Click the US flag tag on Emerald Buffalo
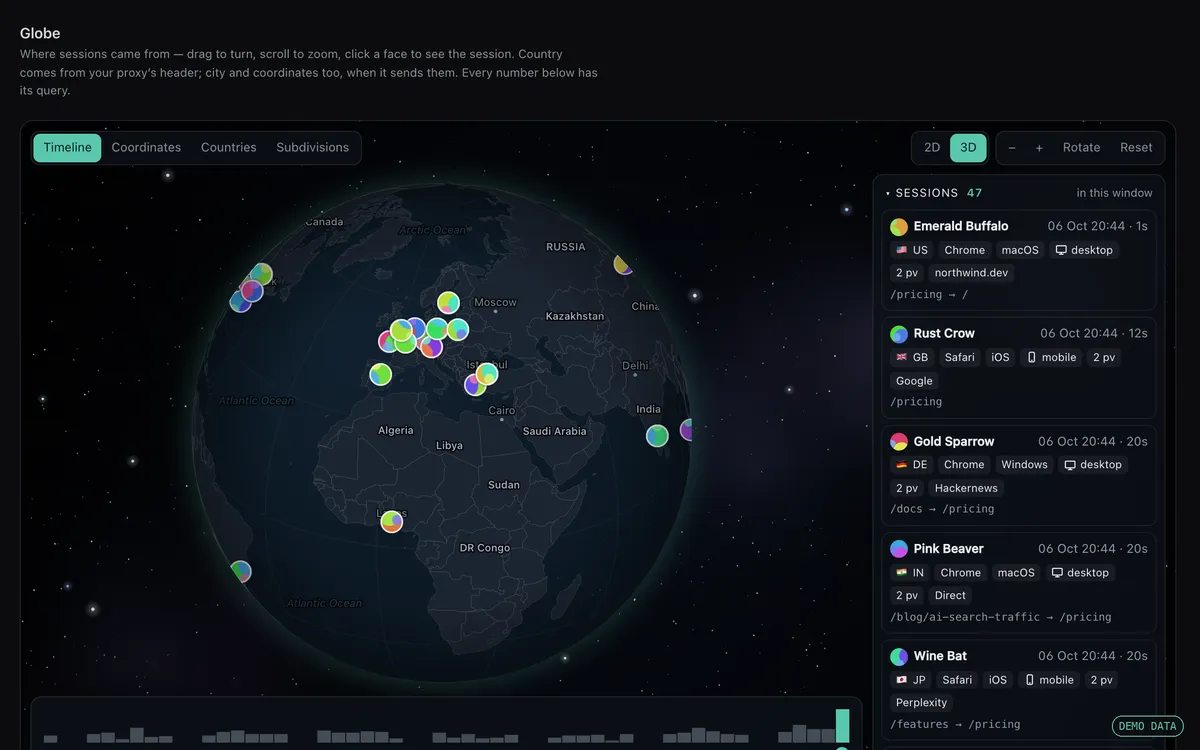Screen dimensions: 1200x750 click(912, 250)
